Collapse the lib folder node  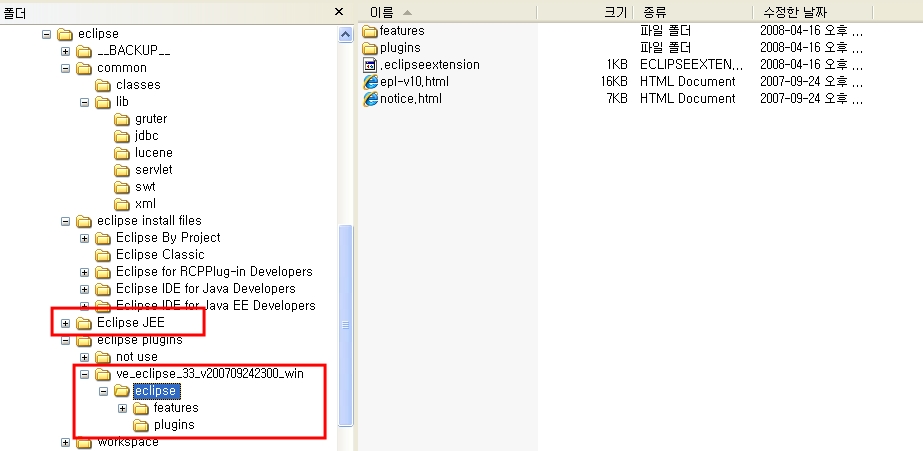pos(84,102)
